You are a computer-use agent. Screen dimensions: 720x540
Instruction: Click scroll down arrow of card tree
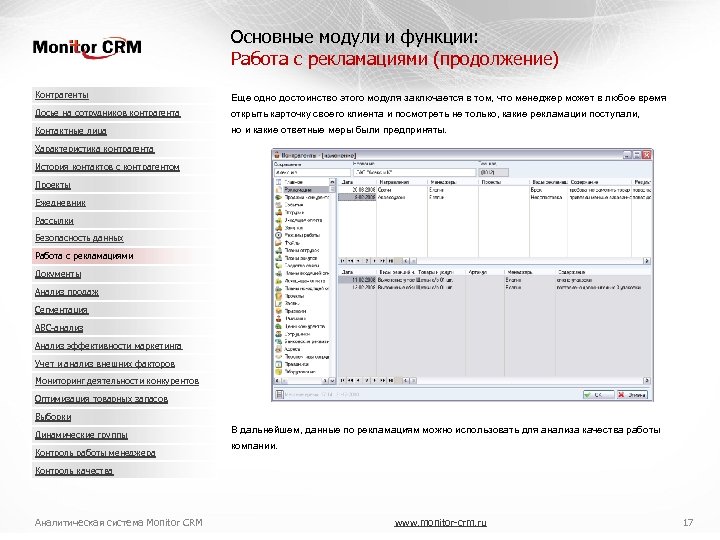pos(332,381)
